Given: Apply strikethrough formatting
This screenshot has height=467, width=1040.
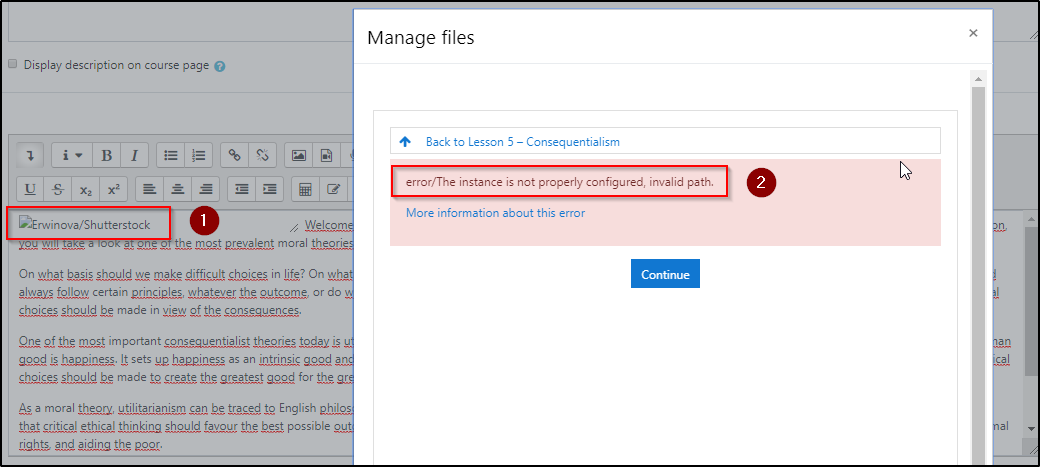Looking at the screenshot, I should (x=58, y=188).
